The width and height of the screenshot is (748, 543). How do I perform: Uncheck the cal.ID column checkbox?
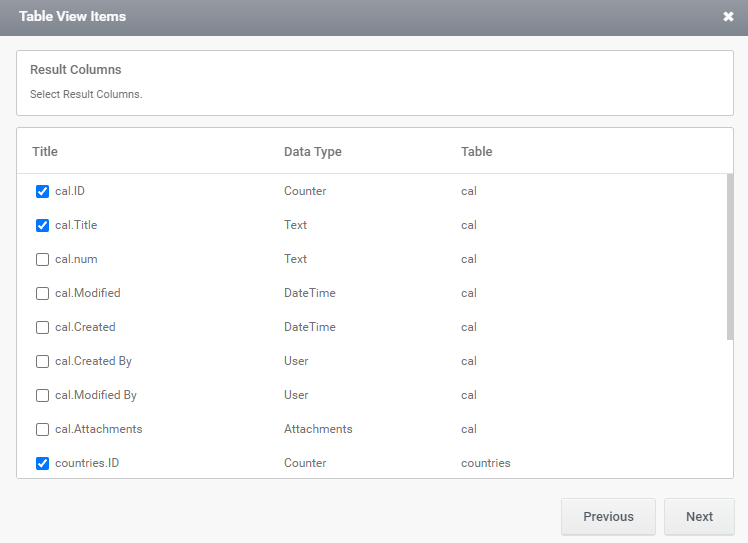pos(42,191)
